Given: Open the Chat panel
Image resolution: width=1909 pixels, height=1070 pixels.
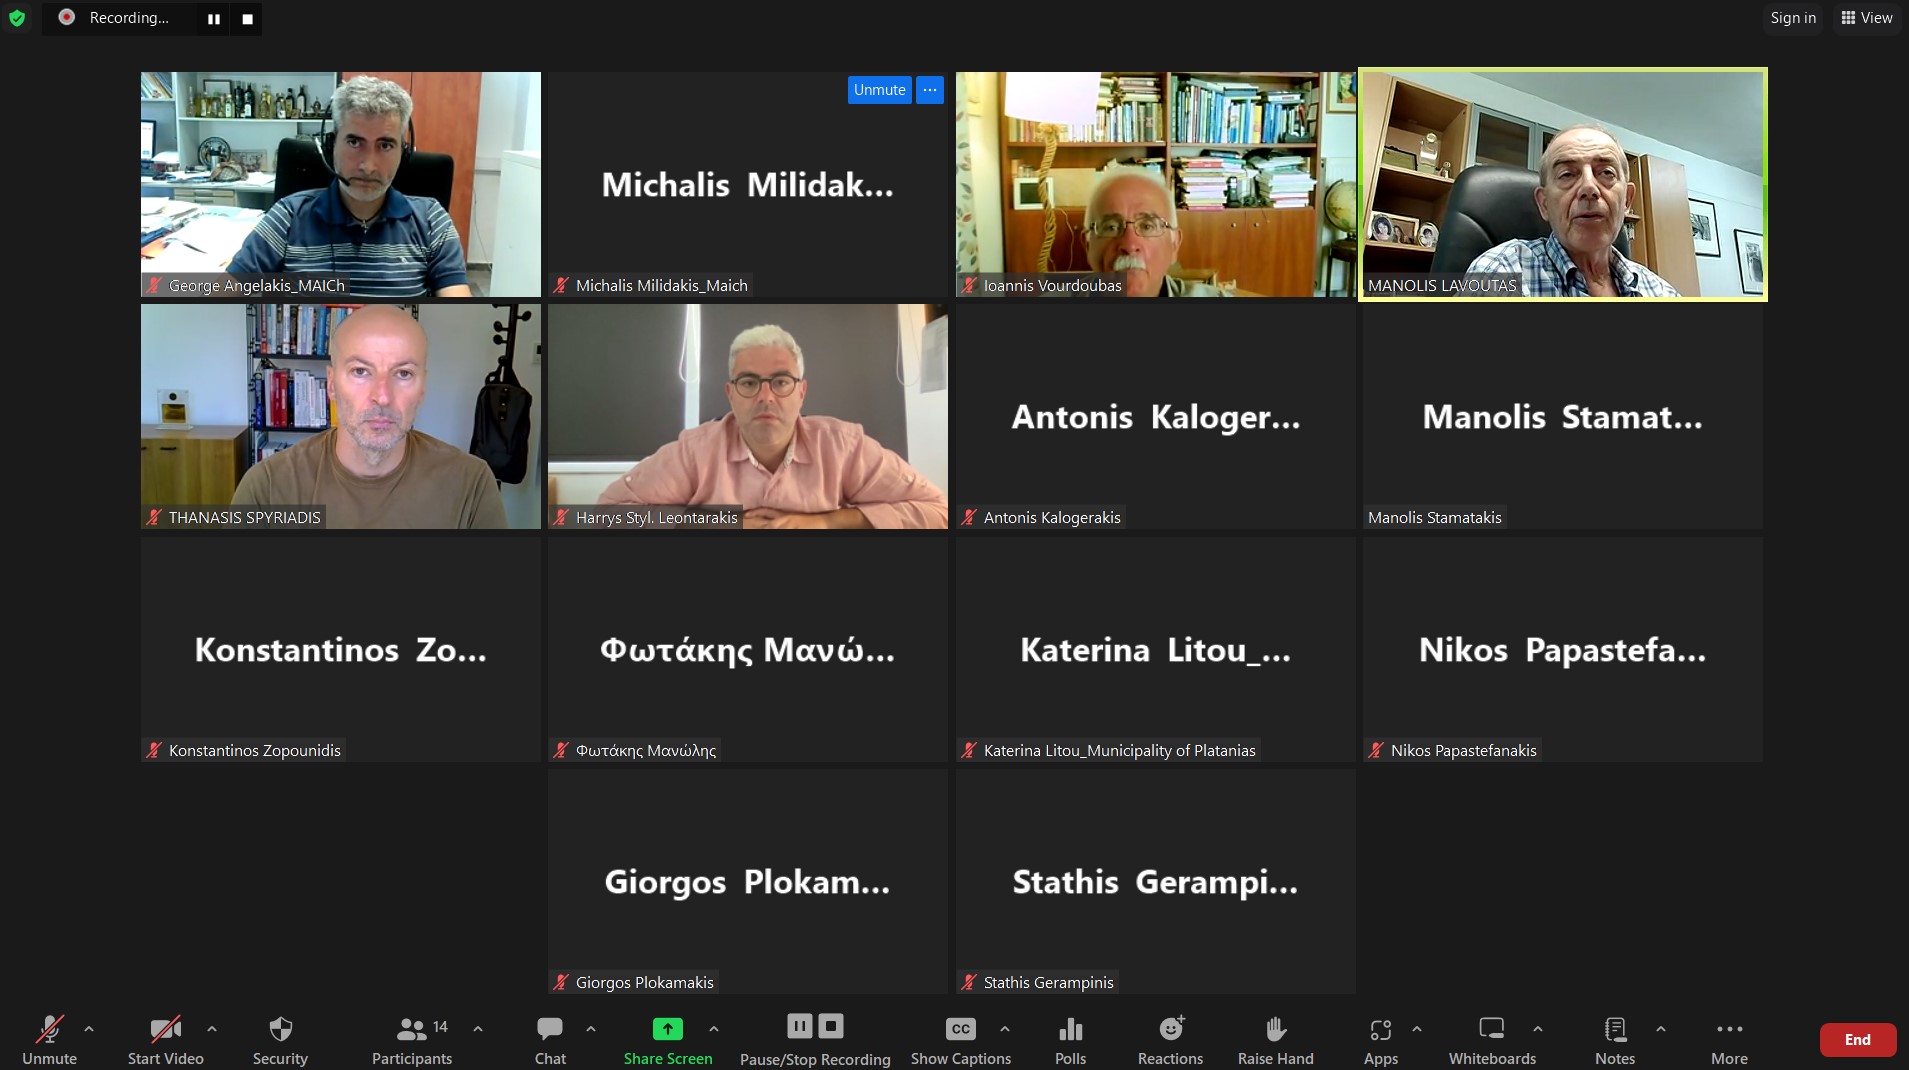Looking at the screenshot, I should click(x=550, y=1040).
